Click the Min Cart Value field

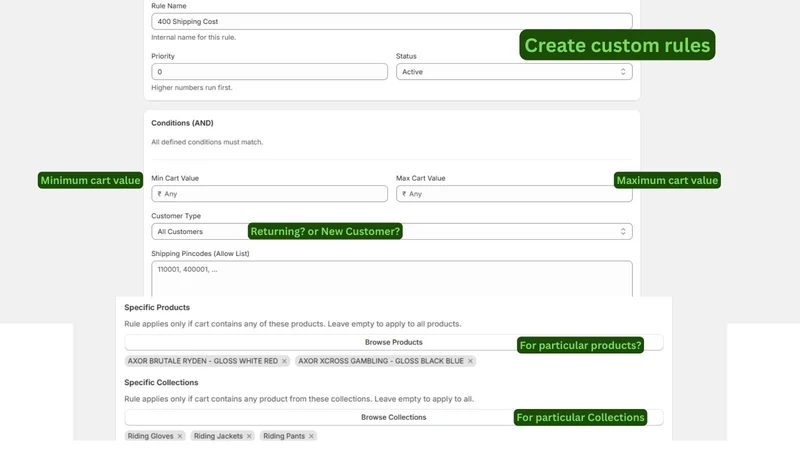(269, 194)
